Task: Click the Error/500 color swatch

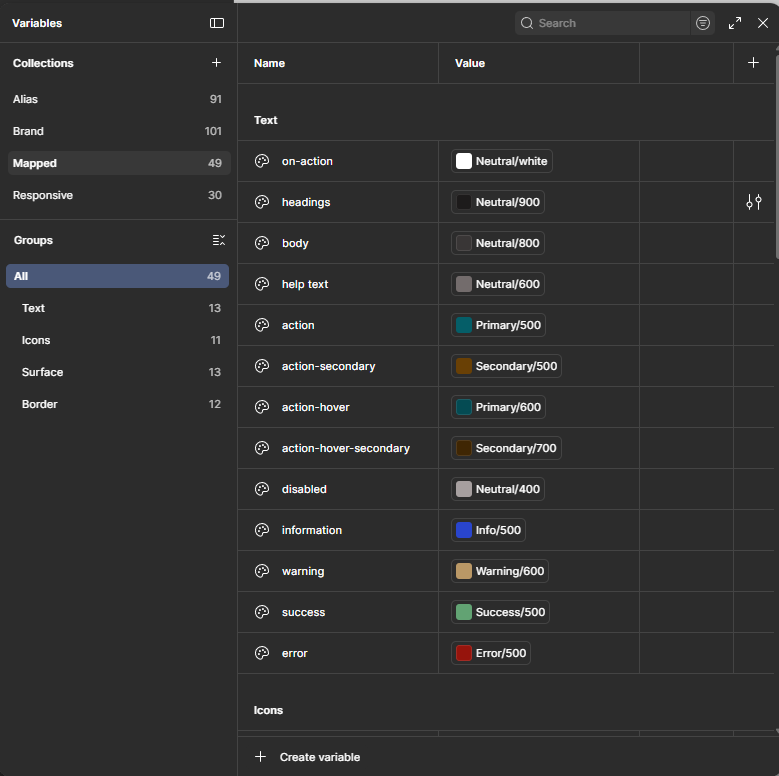Action: pyautogui.click(x=464, y=653)
